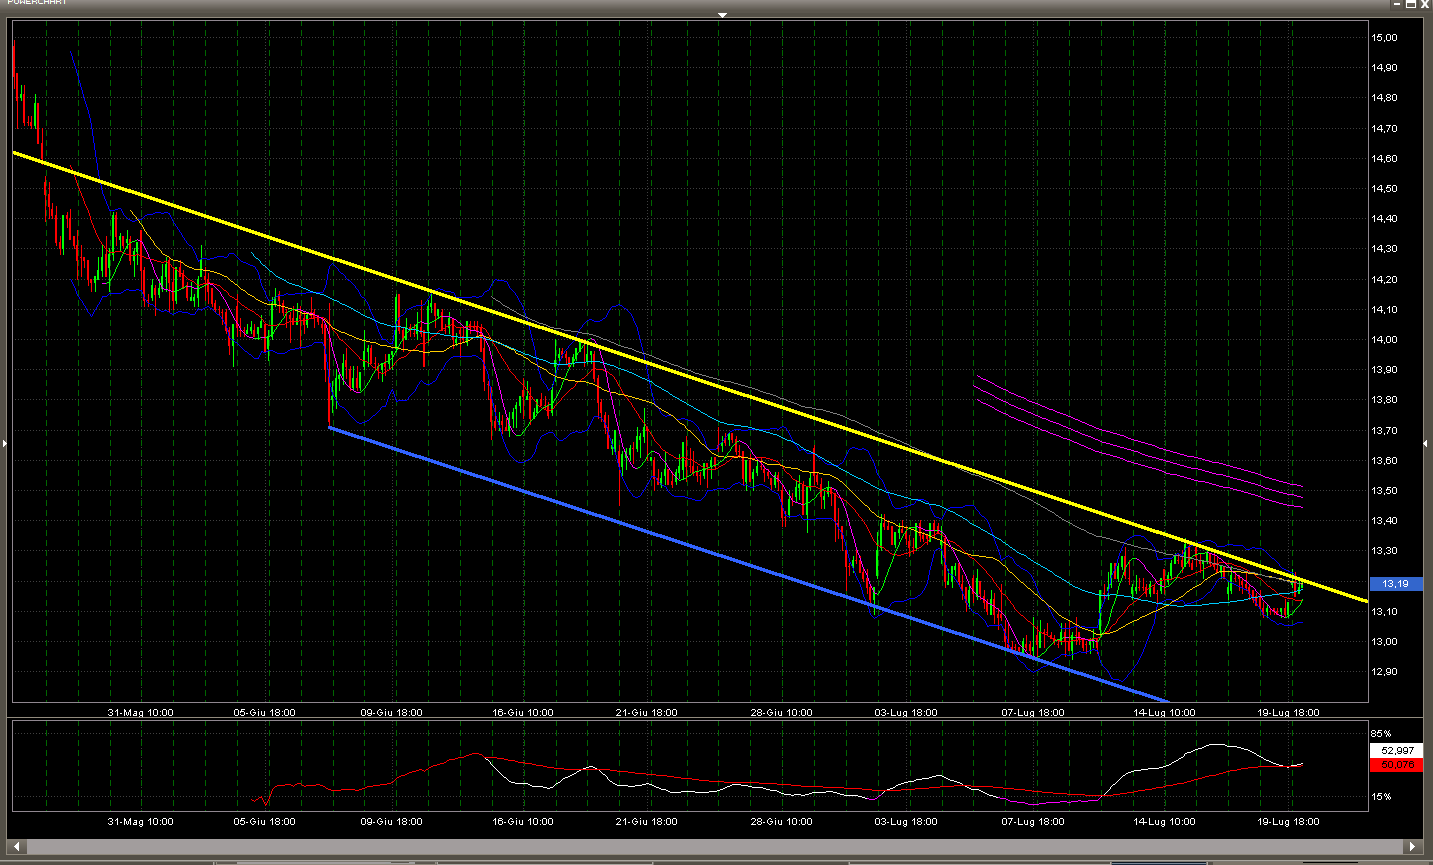Click the 13,50 price axis label

[1385, 491]
